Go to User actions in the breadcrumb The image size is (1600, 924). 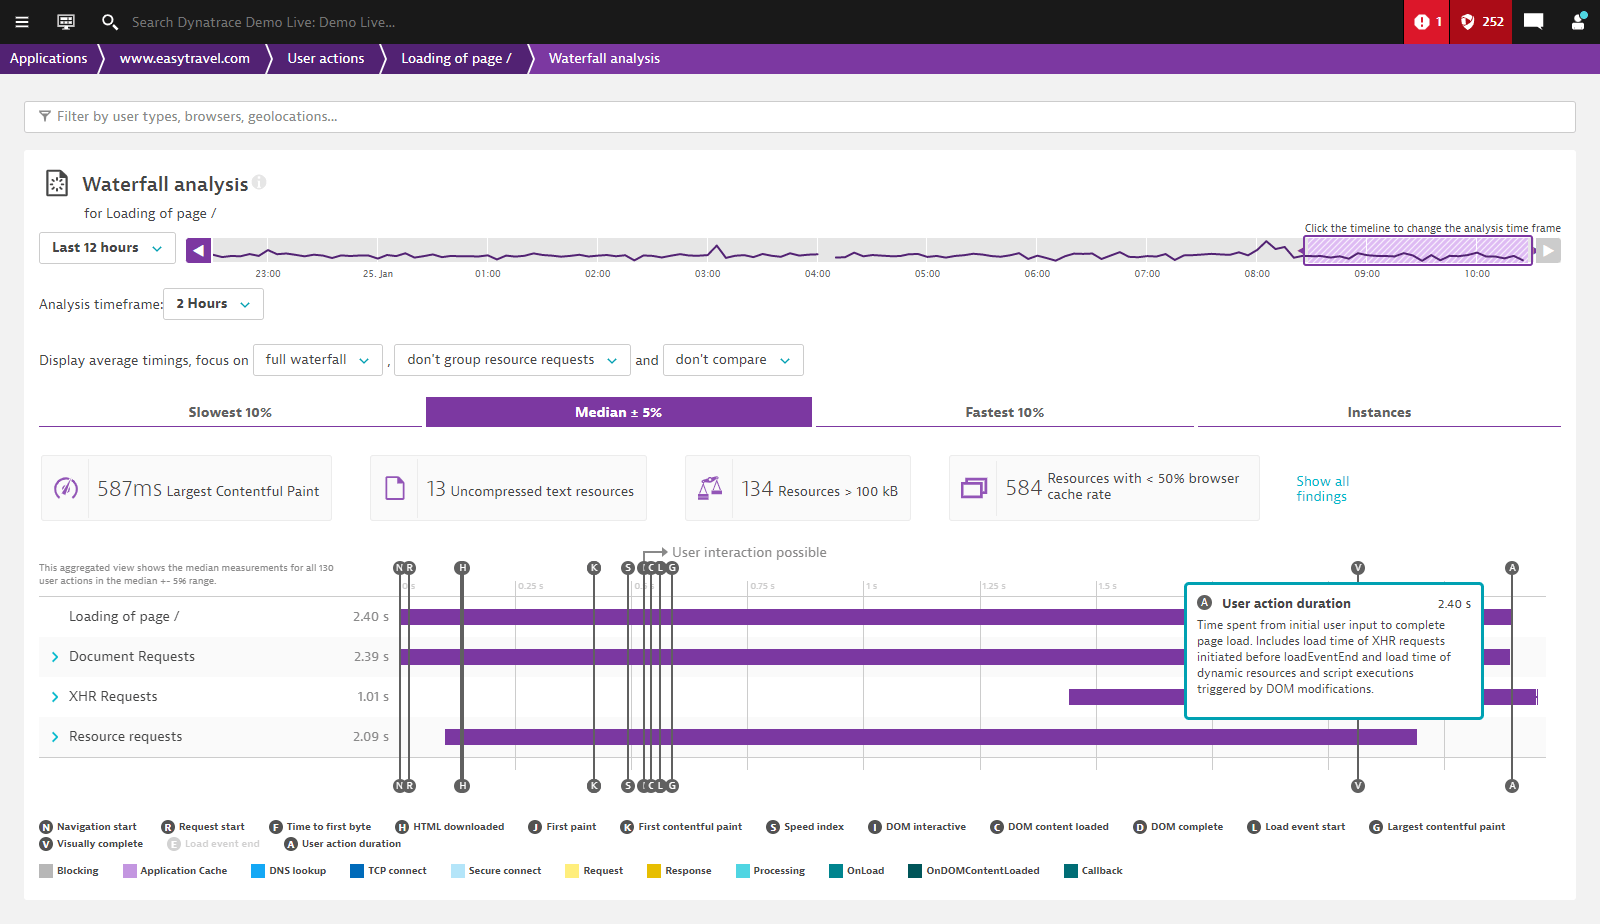tap(326, 59)
